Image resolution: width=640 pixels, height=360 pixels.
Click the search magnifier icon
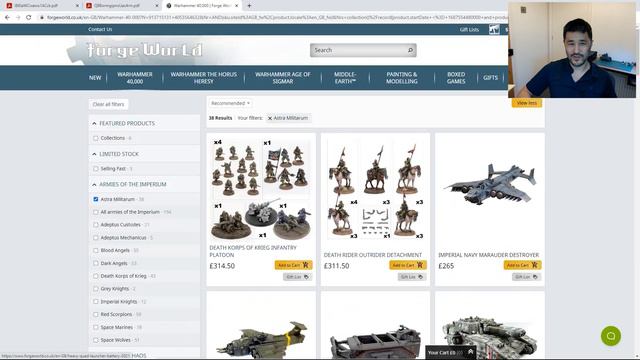(410, 50)
